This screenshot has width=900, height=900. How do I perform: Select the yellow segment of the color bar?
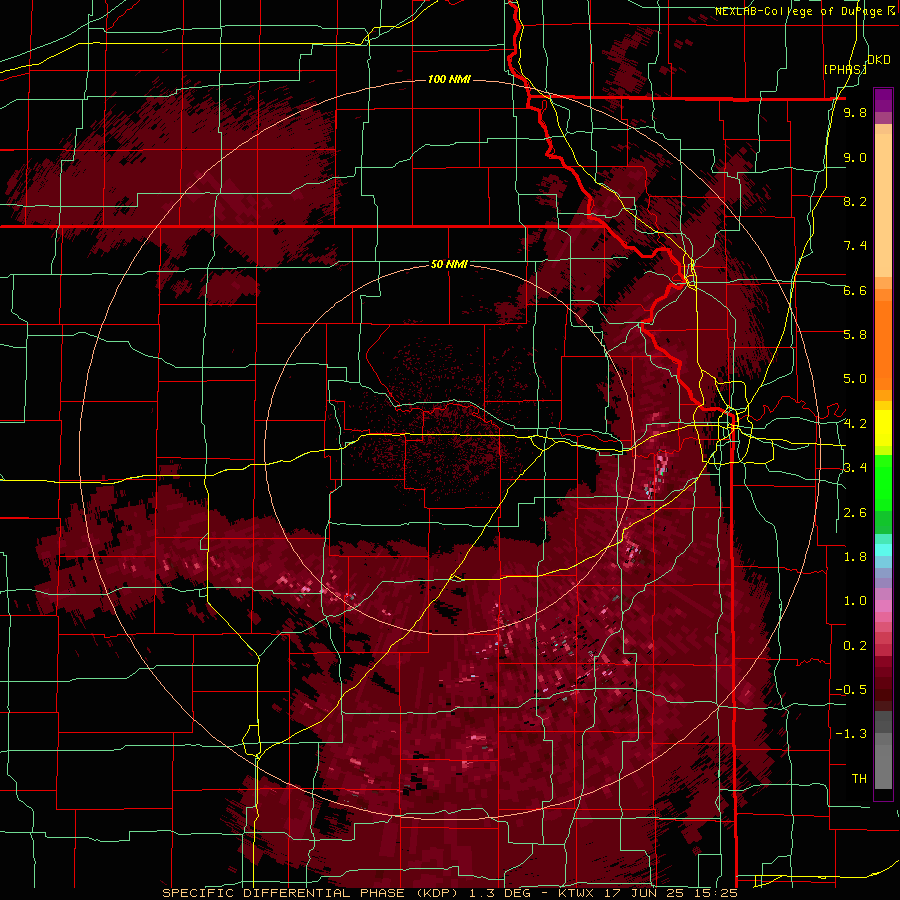pyautogui.click(x=883, y=428)
